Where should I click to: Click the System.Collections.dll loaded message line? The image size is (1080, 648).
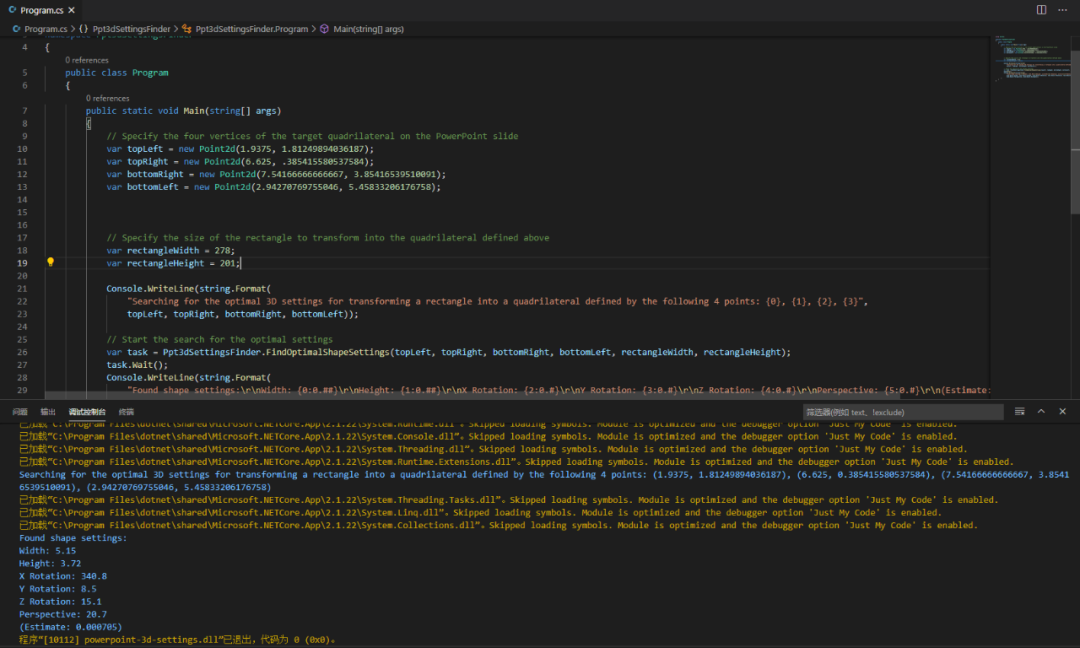498,525
